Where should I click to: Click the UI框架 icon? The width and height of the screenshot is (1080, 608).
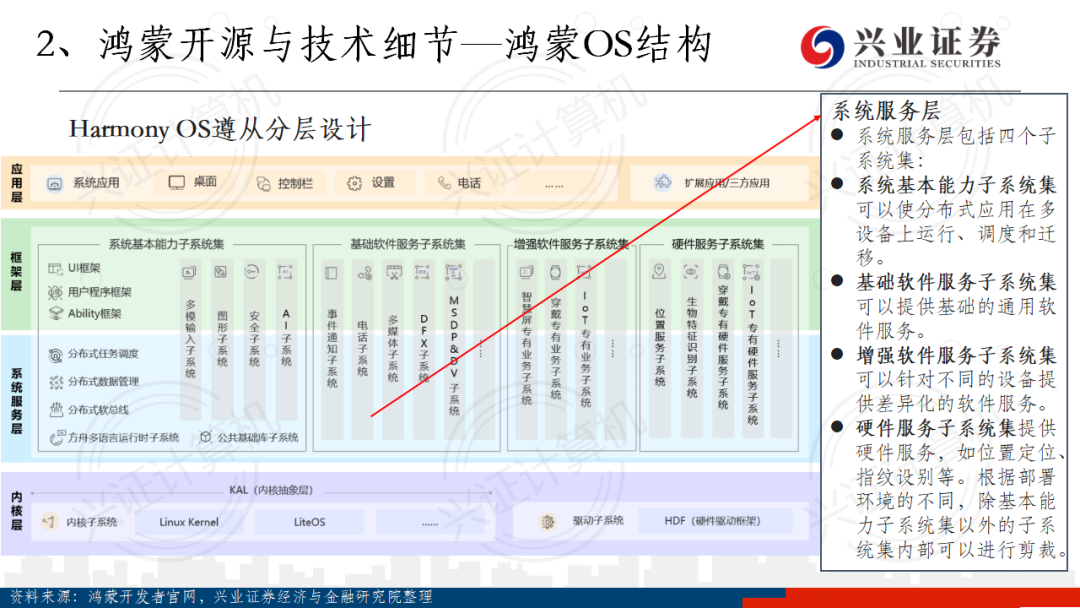[56, 268]
